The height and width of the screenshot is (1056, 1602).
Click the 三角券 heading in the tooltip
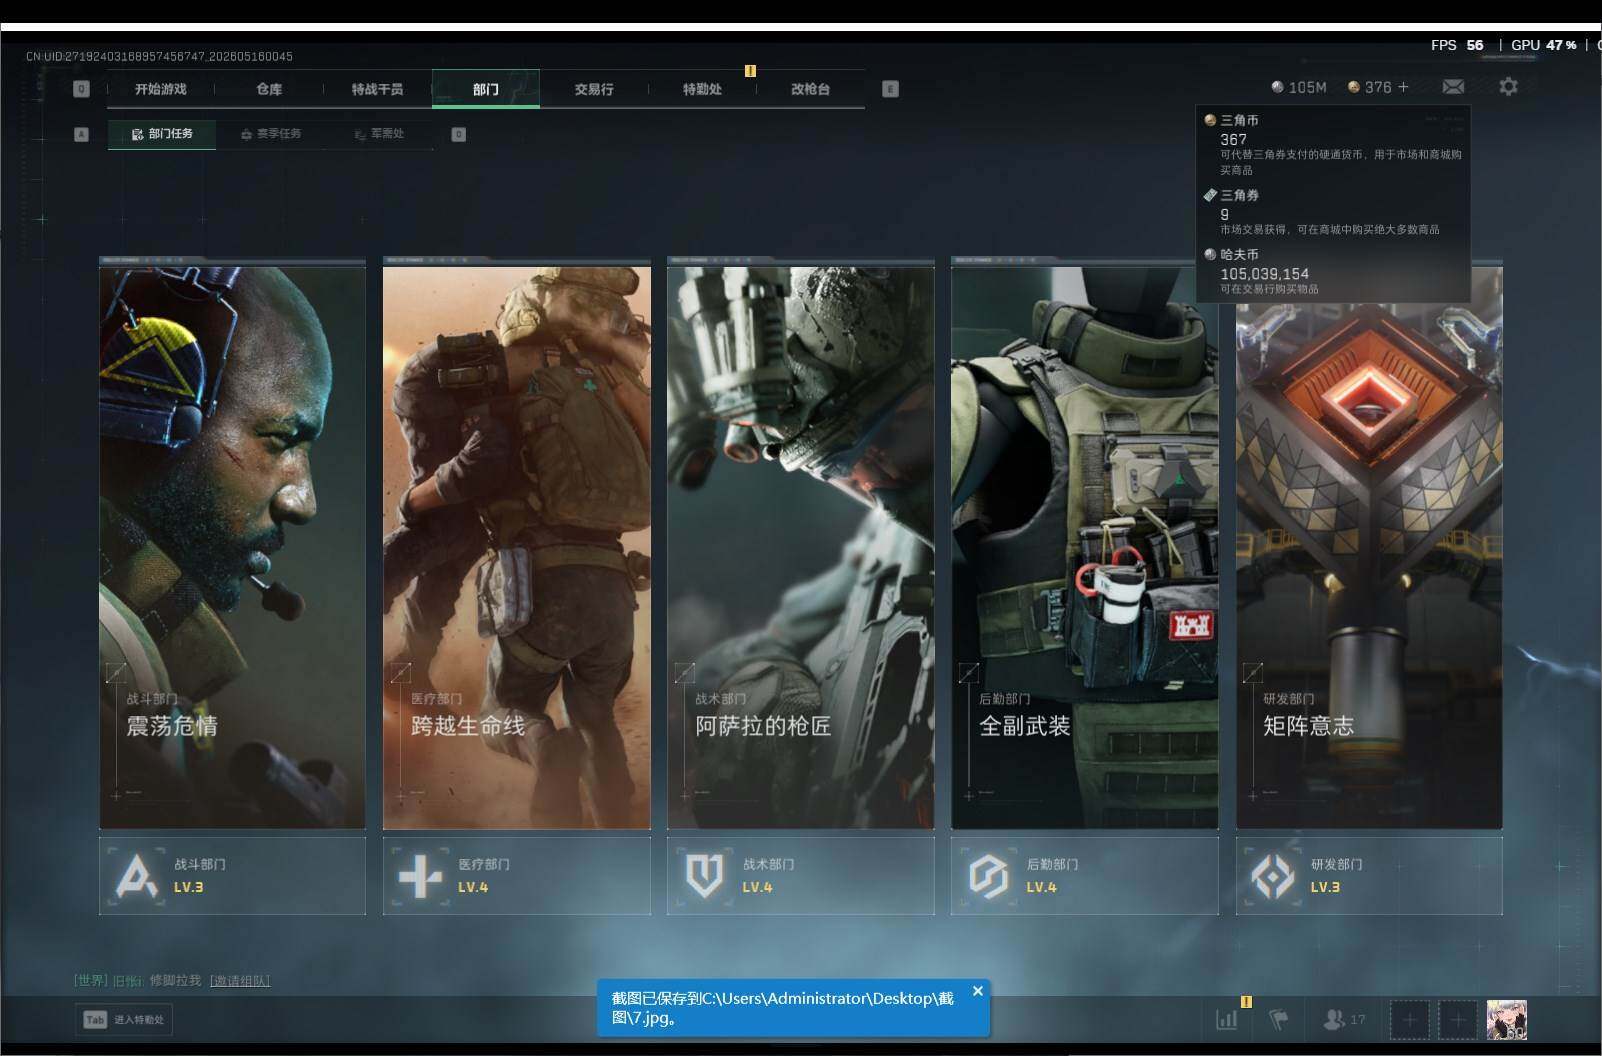[x=1239, y=196]
